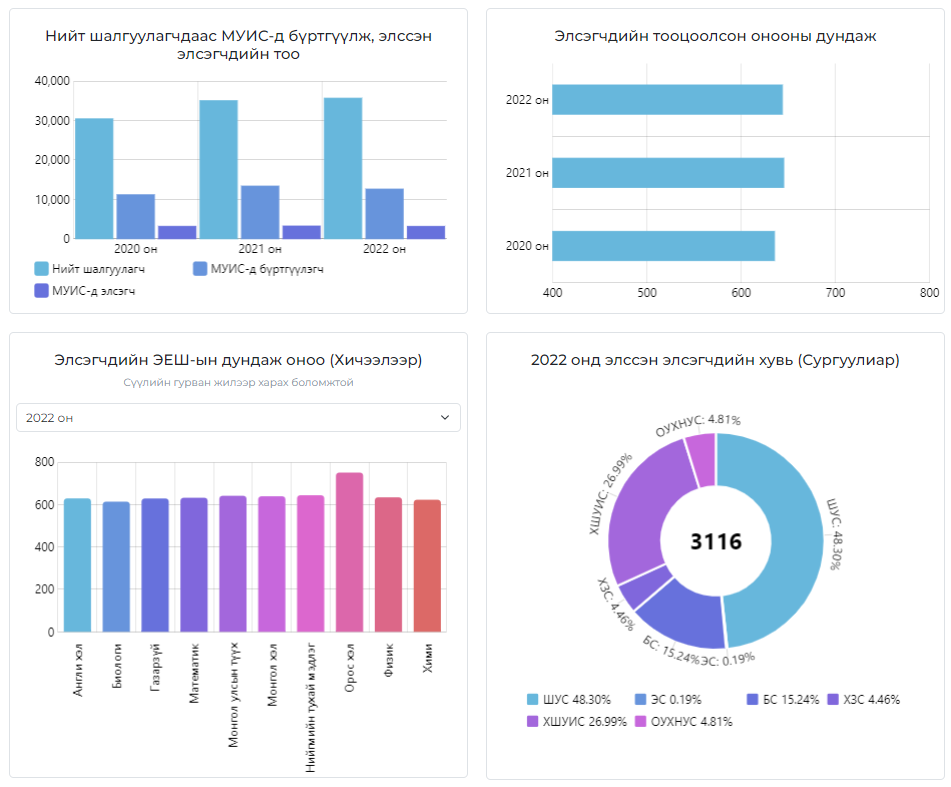Click ОУХНУС 4.81% legend item
Screen dimensions: 951x787
(x=684, y=722)
